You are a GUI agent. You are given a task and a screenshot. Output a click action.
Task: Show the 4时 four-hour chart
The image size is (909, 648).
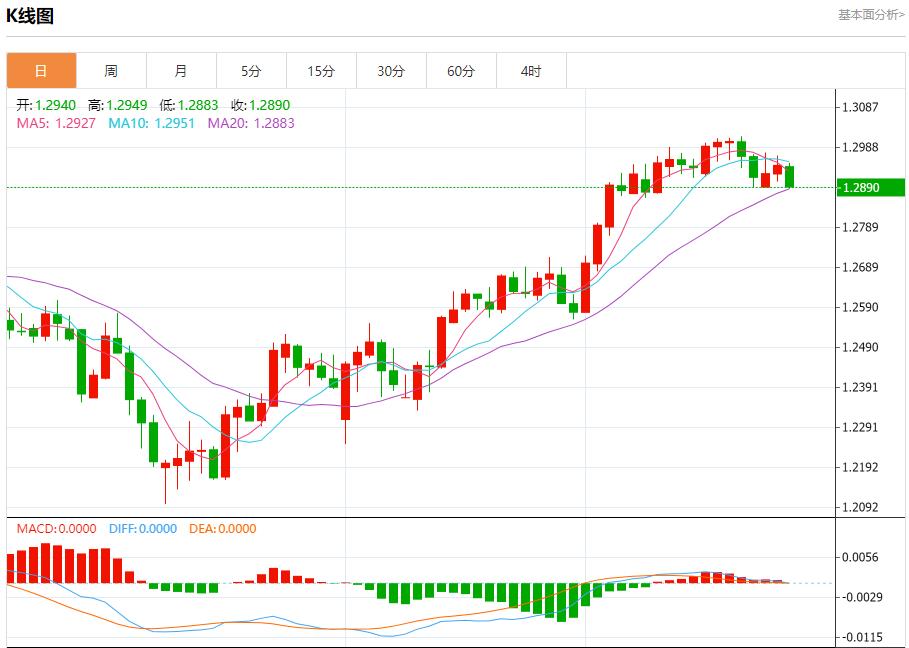pos(531,71)
